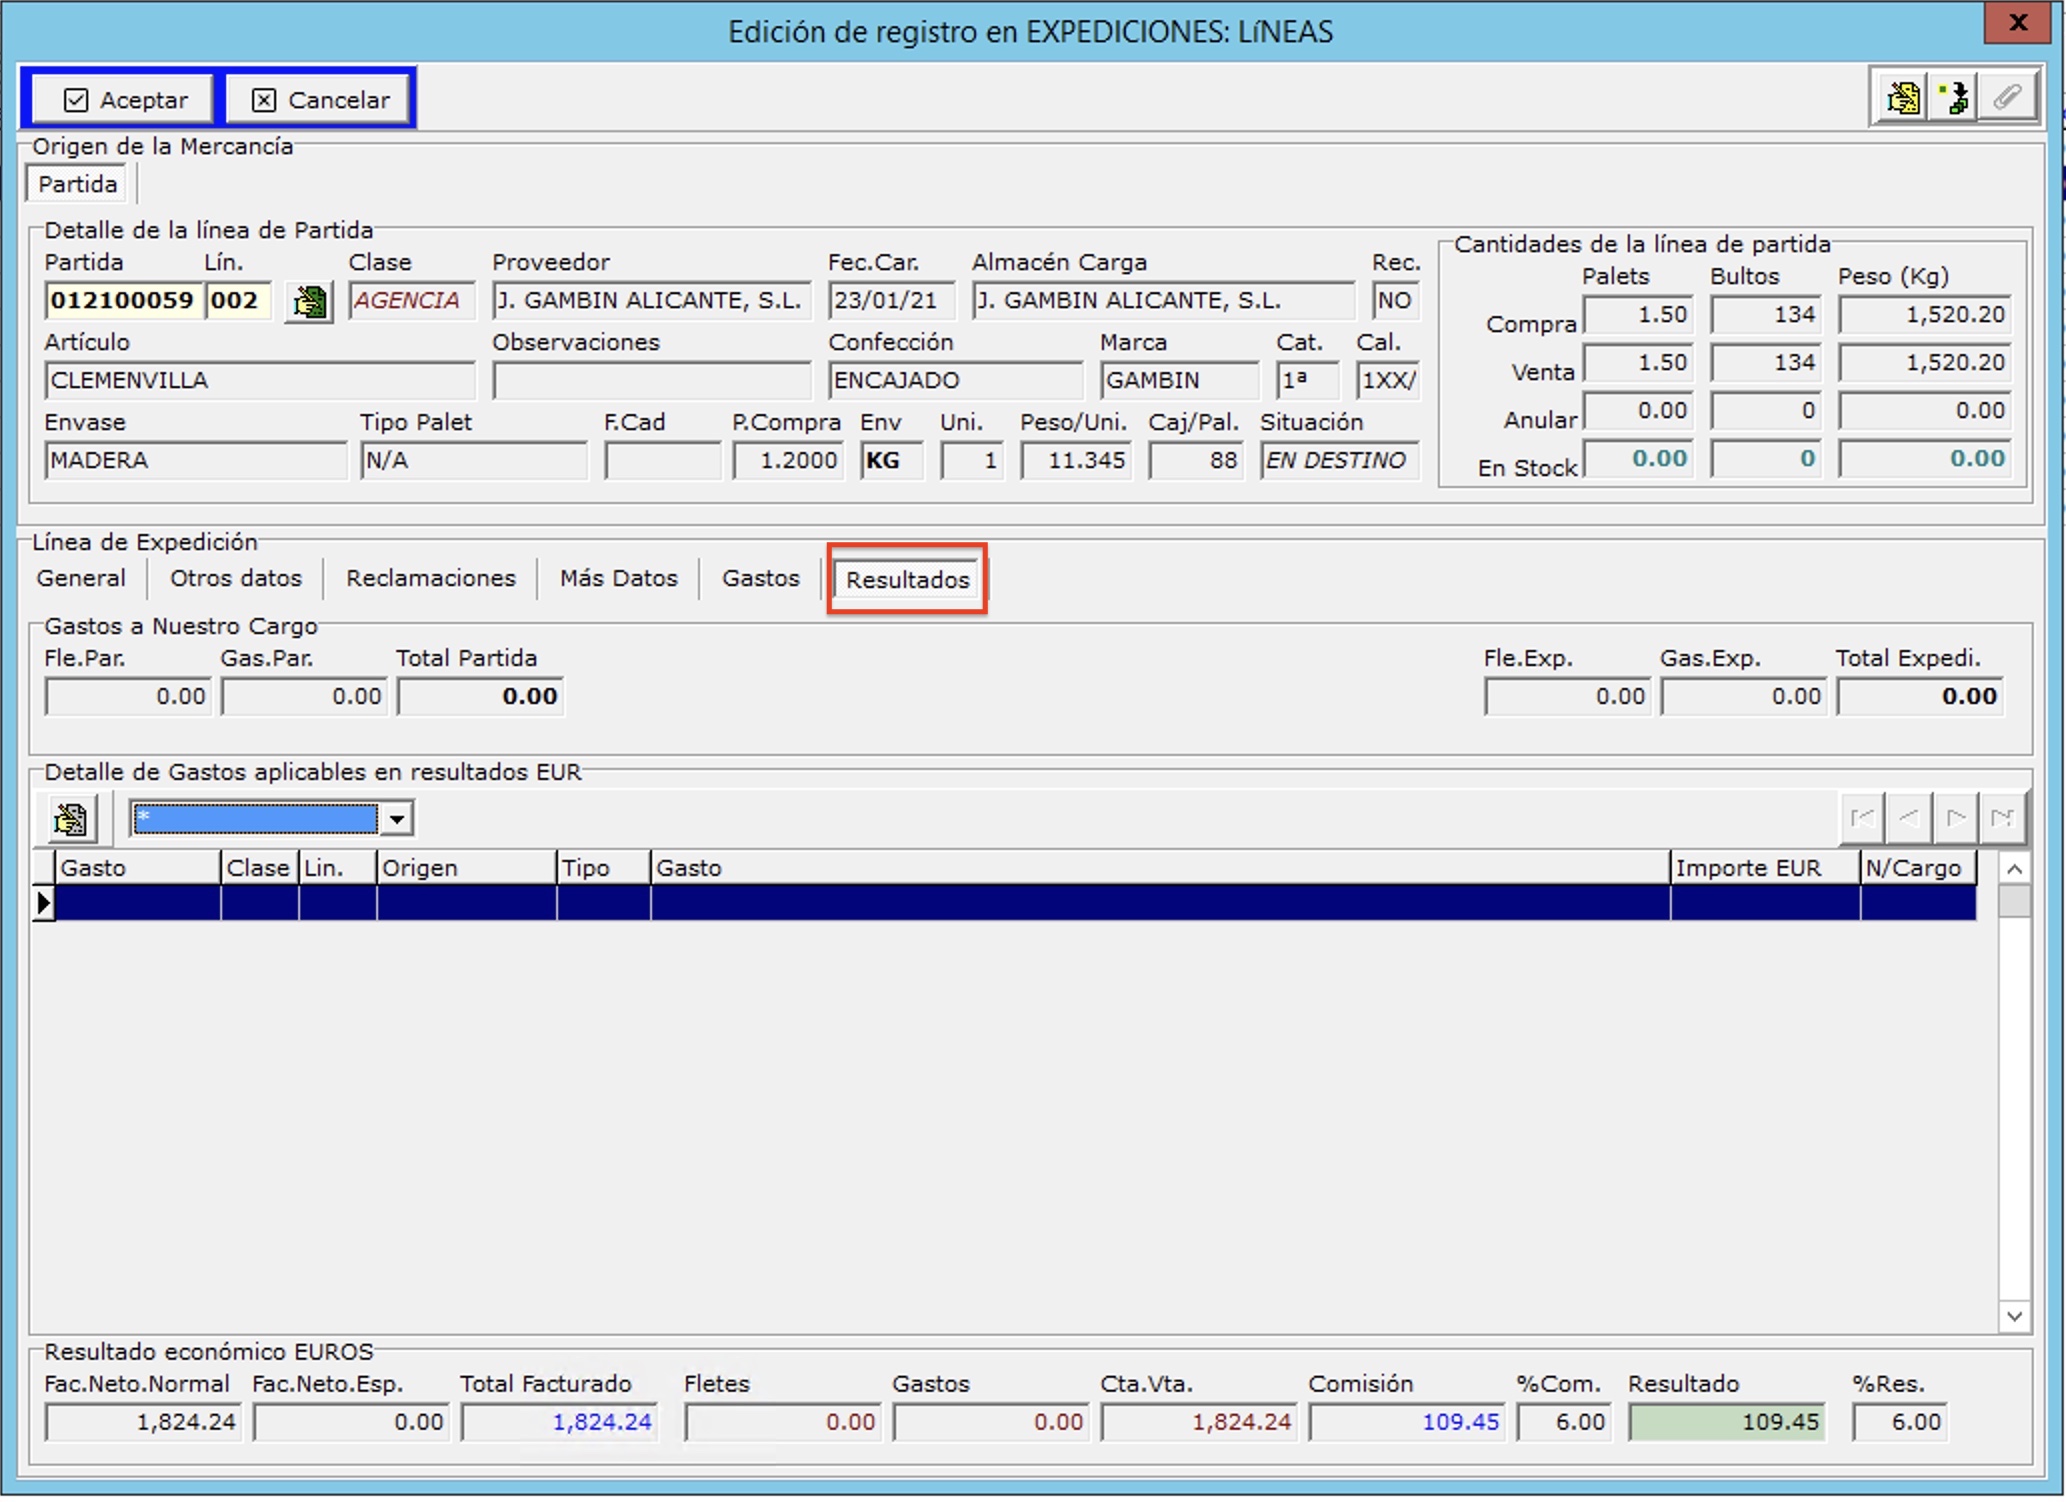Switch to the Reclamaciones tab
The width and height of the screenshot is (2066, 1502).
(430, 578)
